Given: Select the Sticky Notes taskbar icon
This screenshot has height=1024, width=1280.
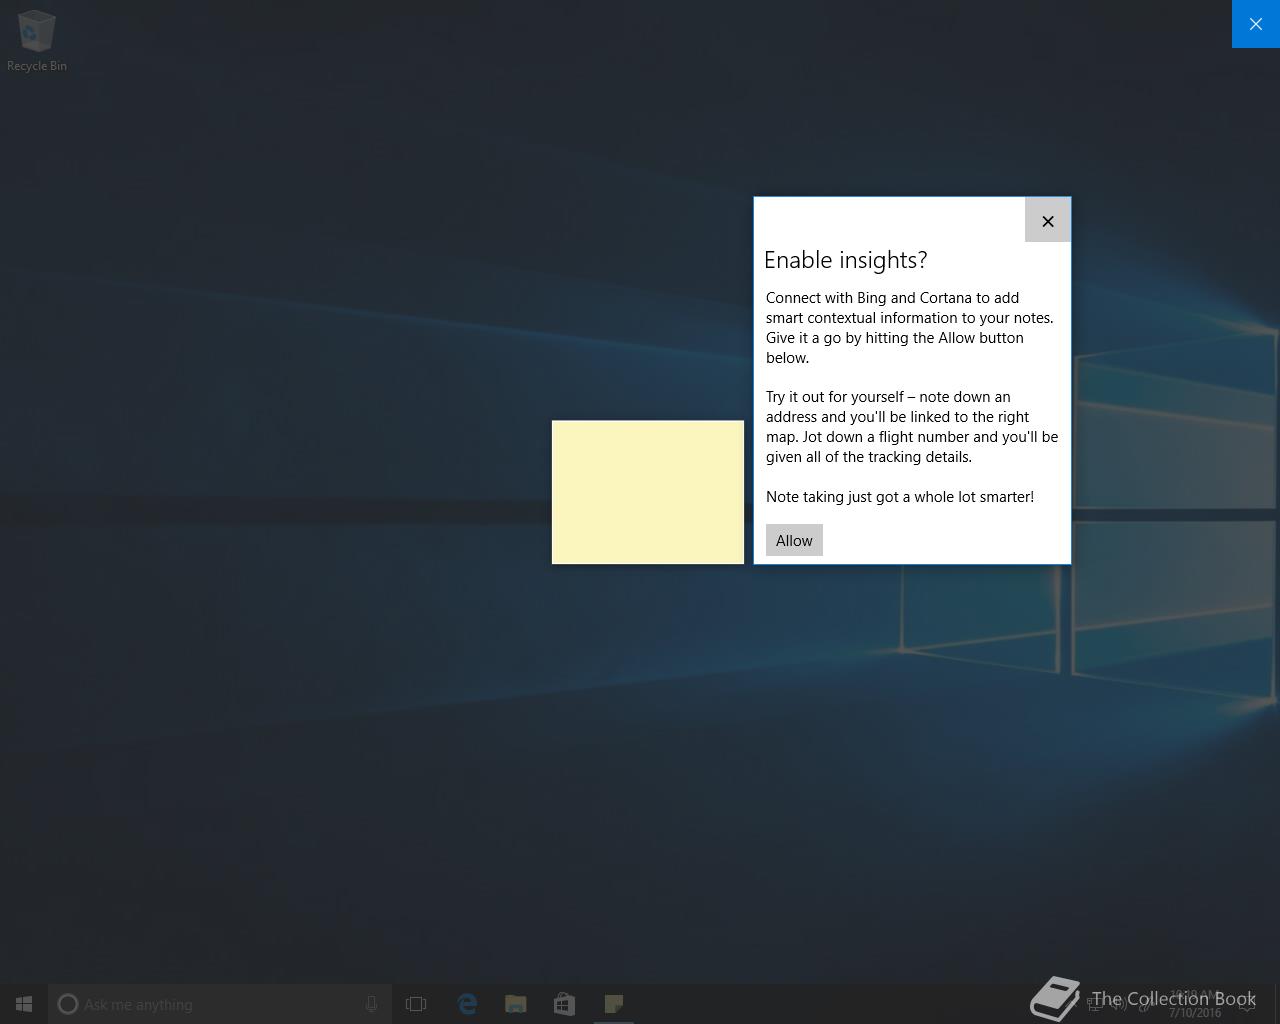Looking at the screenshot, I should [613, 1004].
